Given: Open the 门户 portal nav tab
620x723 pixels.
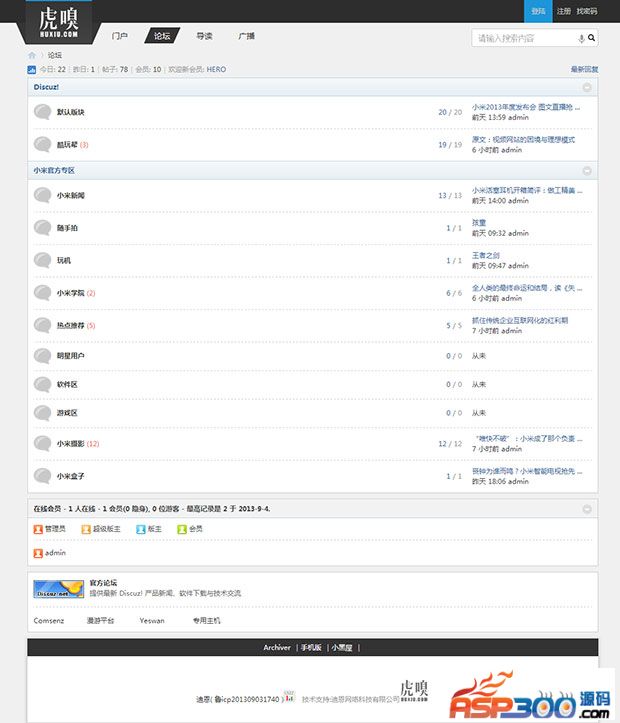Looking at the screenshot, I should [120, 36].
